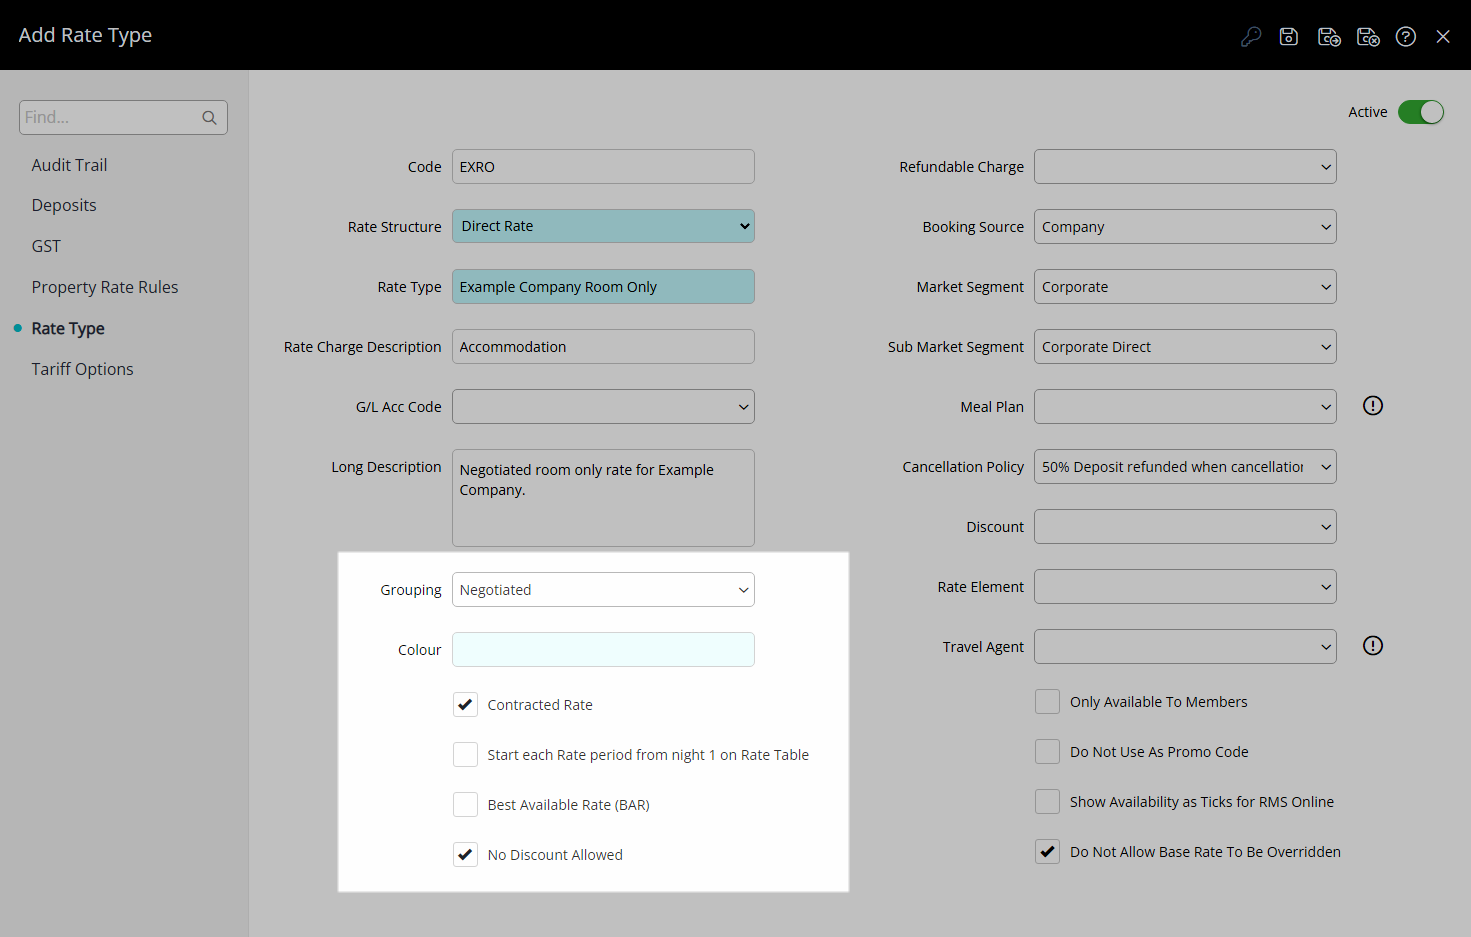Screen dimensions: 1471x937
Task: Toggle the Active switch off
Action: 1421,112
